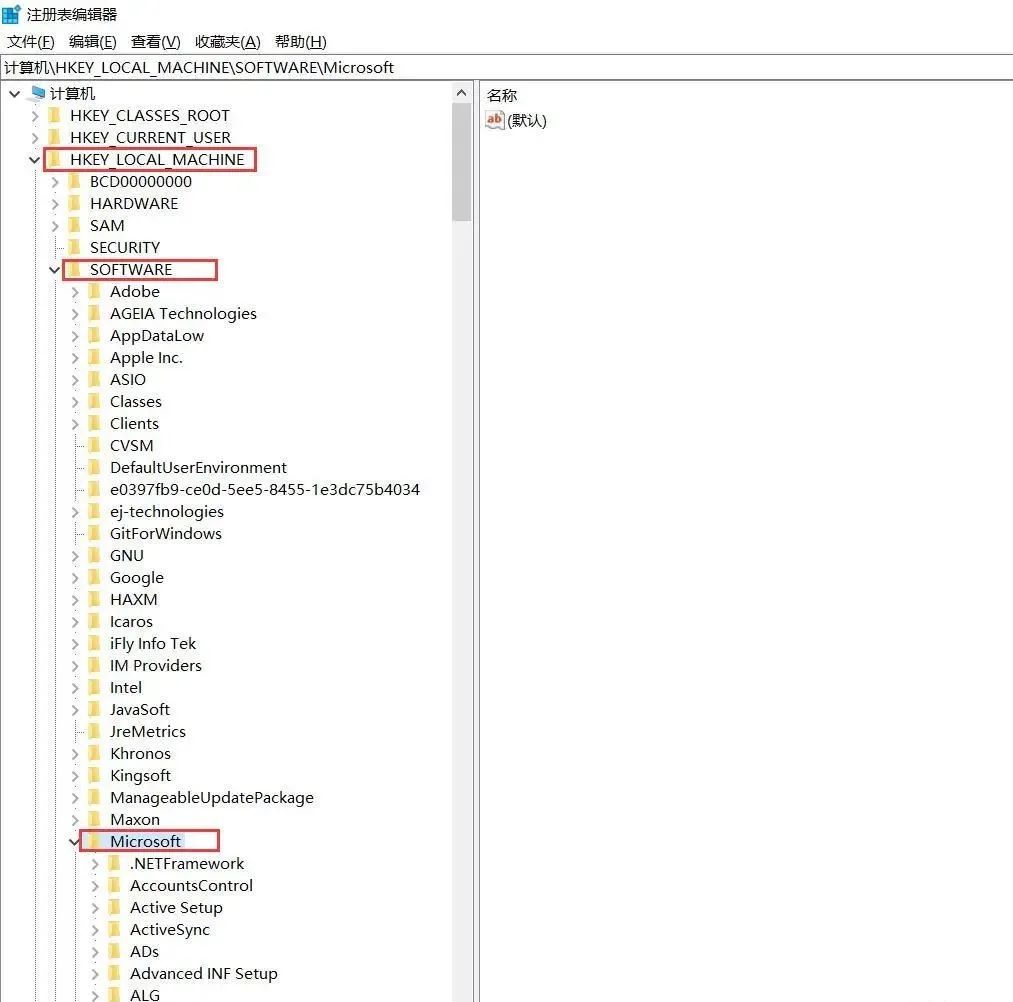Click the HKEY_CLASSES_ROOT folder icon

[55, 115]
